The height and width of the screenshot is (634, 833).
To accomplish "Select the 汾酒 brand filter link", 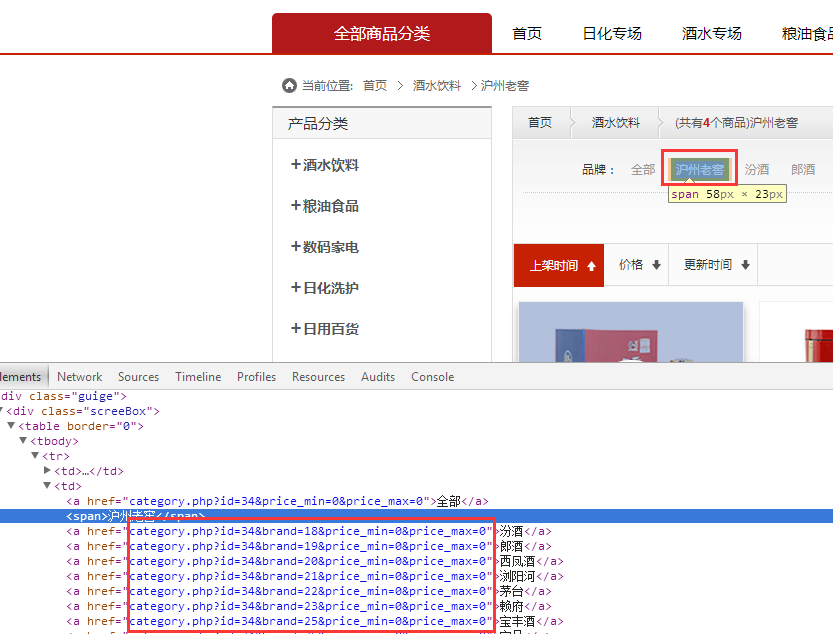I will [757, 170].
